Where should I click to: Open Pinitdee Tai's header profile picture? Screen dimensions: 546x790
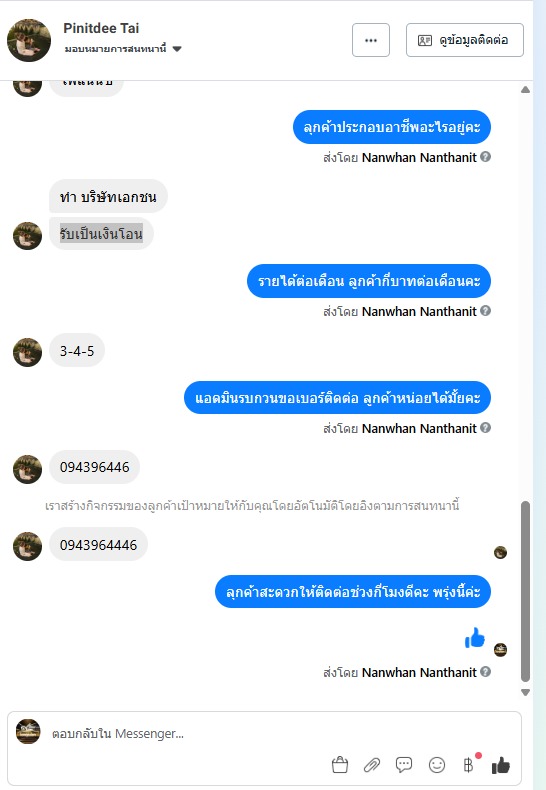point(29,40)
